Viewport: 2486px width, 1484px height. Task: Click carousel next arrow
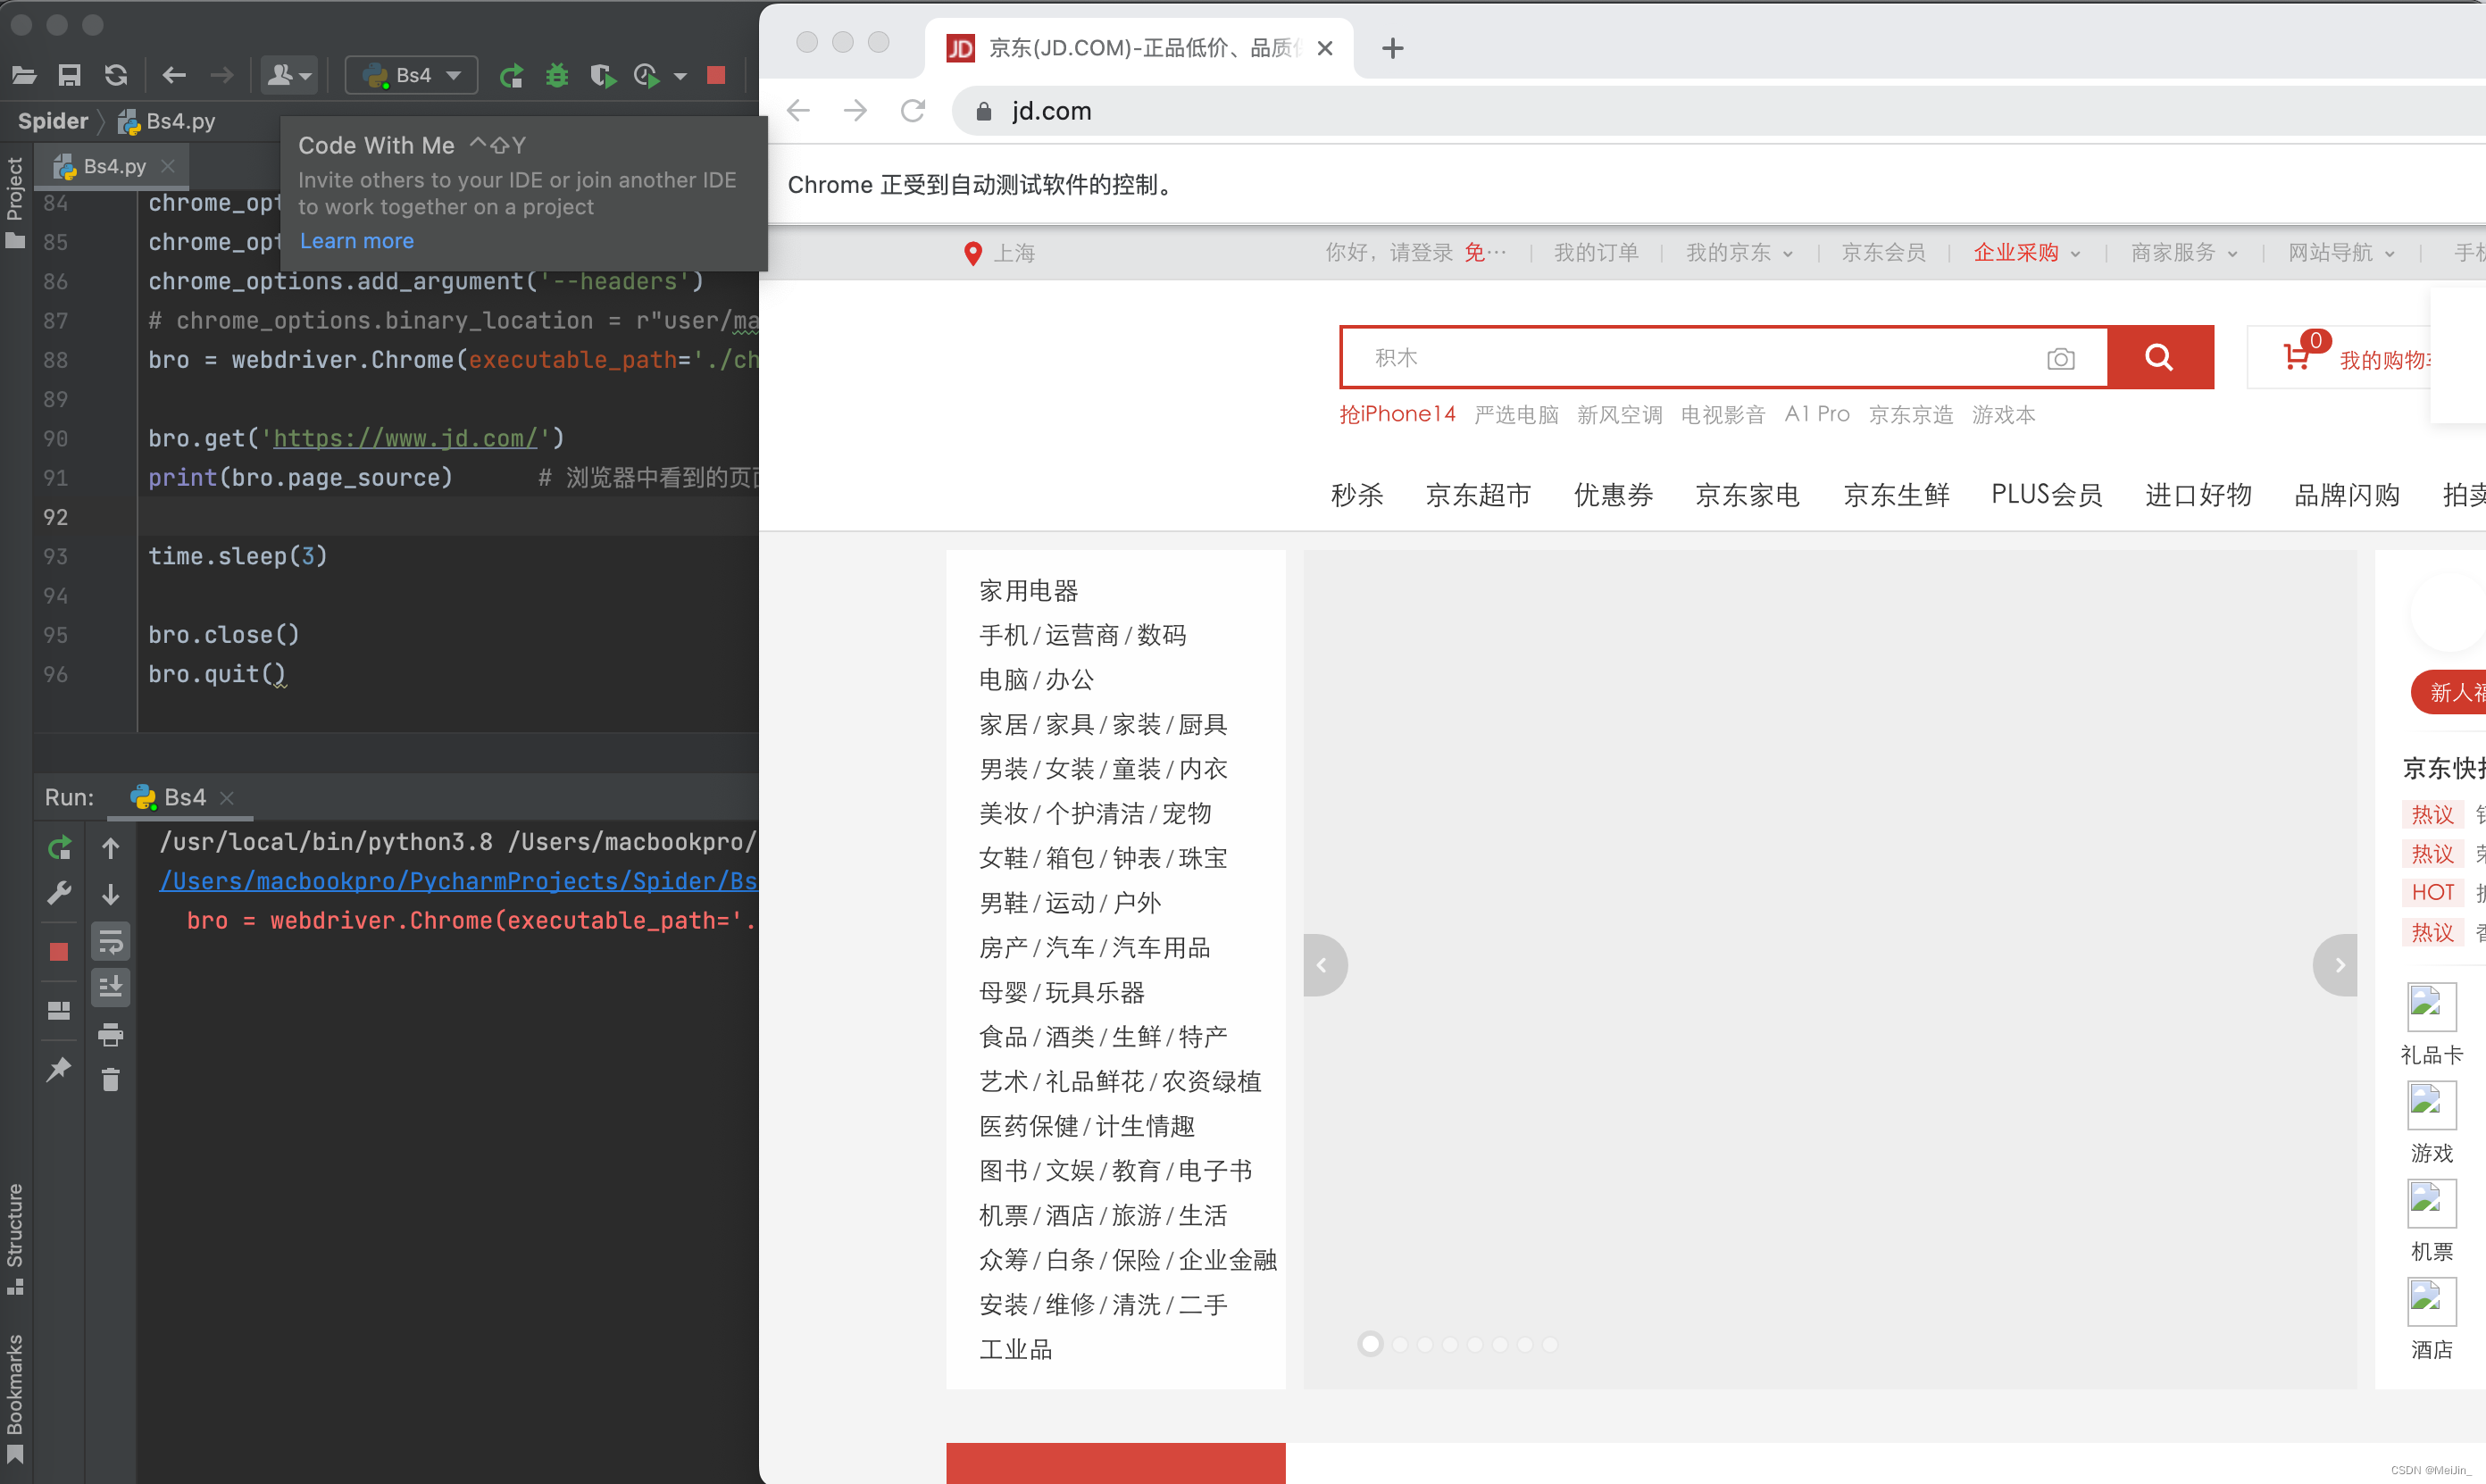pos(2337,965)
